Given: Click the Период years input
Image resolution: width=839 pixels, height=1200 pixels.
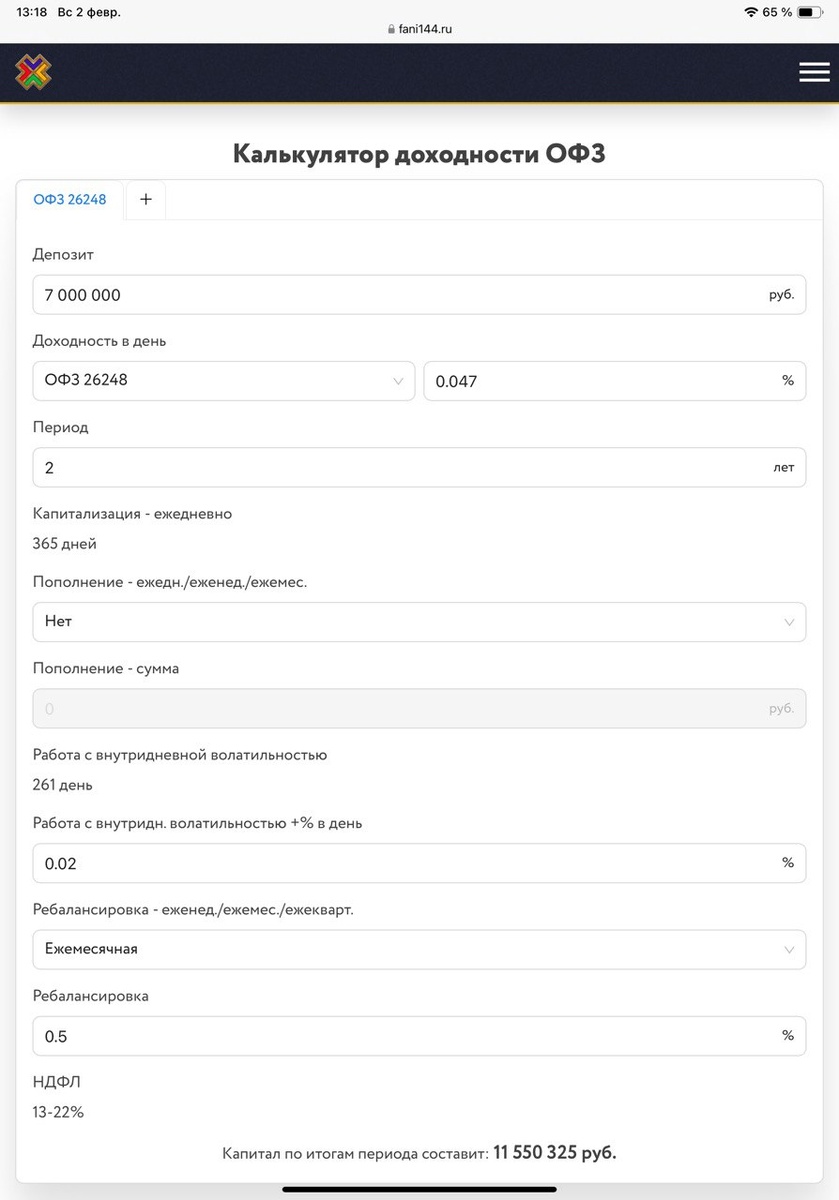Looking at the screenshot, I should (400, 467).
